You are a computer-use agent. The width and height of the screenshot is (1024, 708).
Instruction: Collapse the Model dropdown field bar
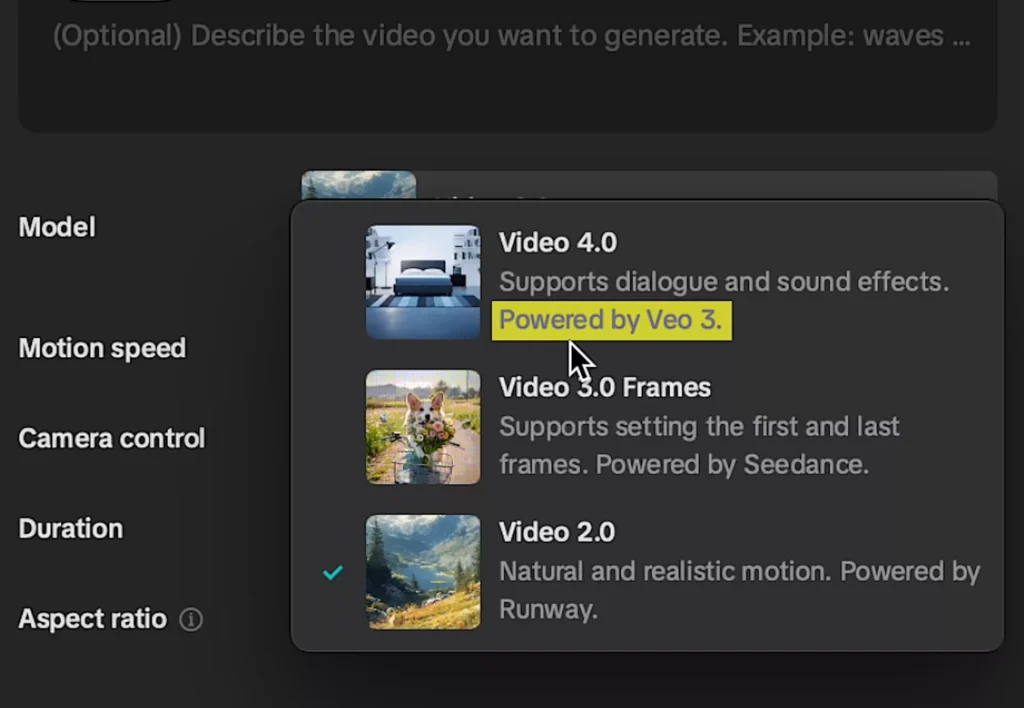coord(700,185)
